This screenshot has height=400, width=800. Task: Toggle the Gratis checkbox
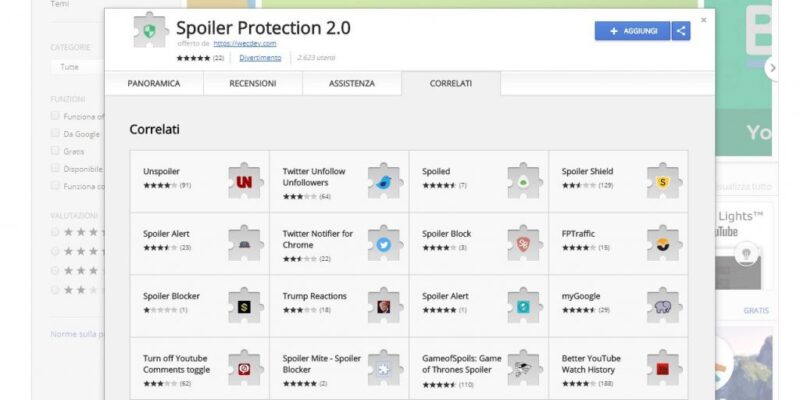[55, 151]
